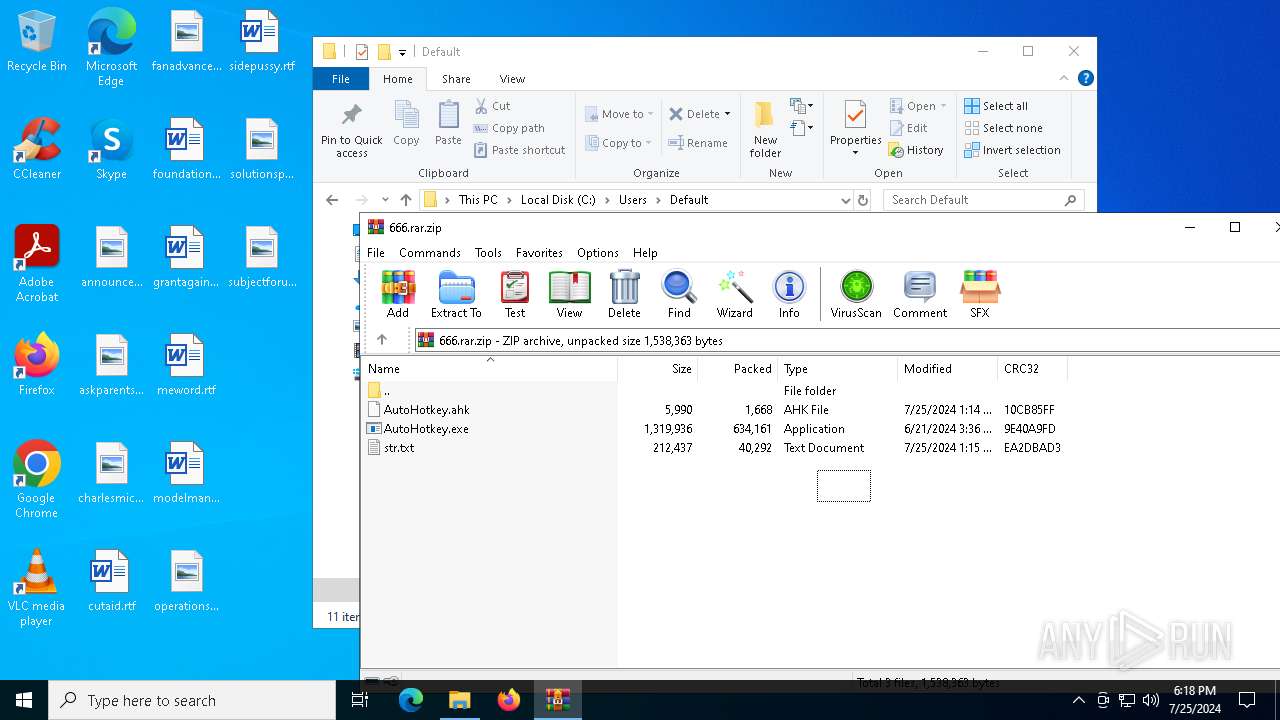Open the Quick Access Toolbar customize dropdown
The width and height of the screenshot is (1280, 720).
[x=402, y=52]
